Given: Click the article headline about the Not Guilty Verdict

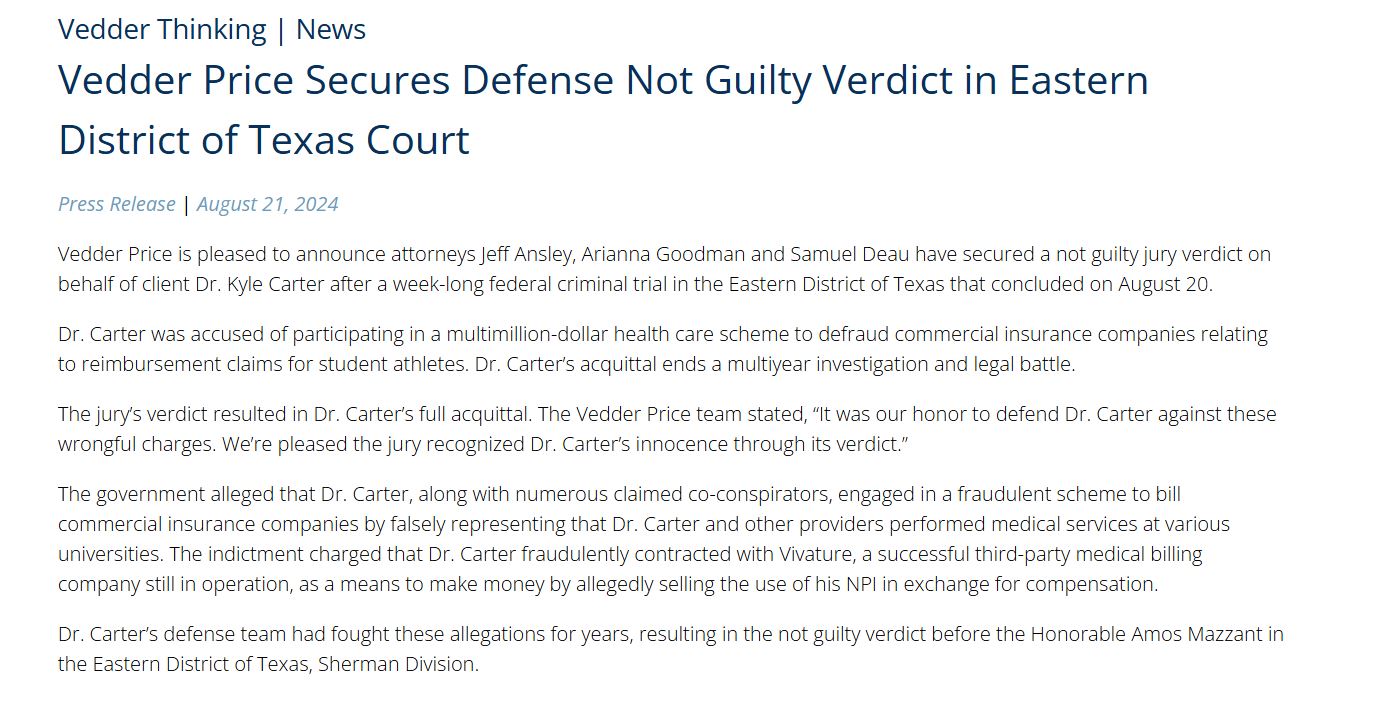Looking at the screenshot, I should [x=603, y=109].
